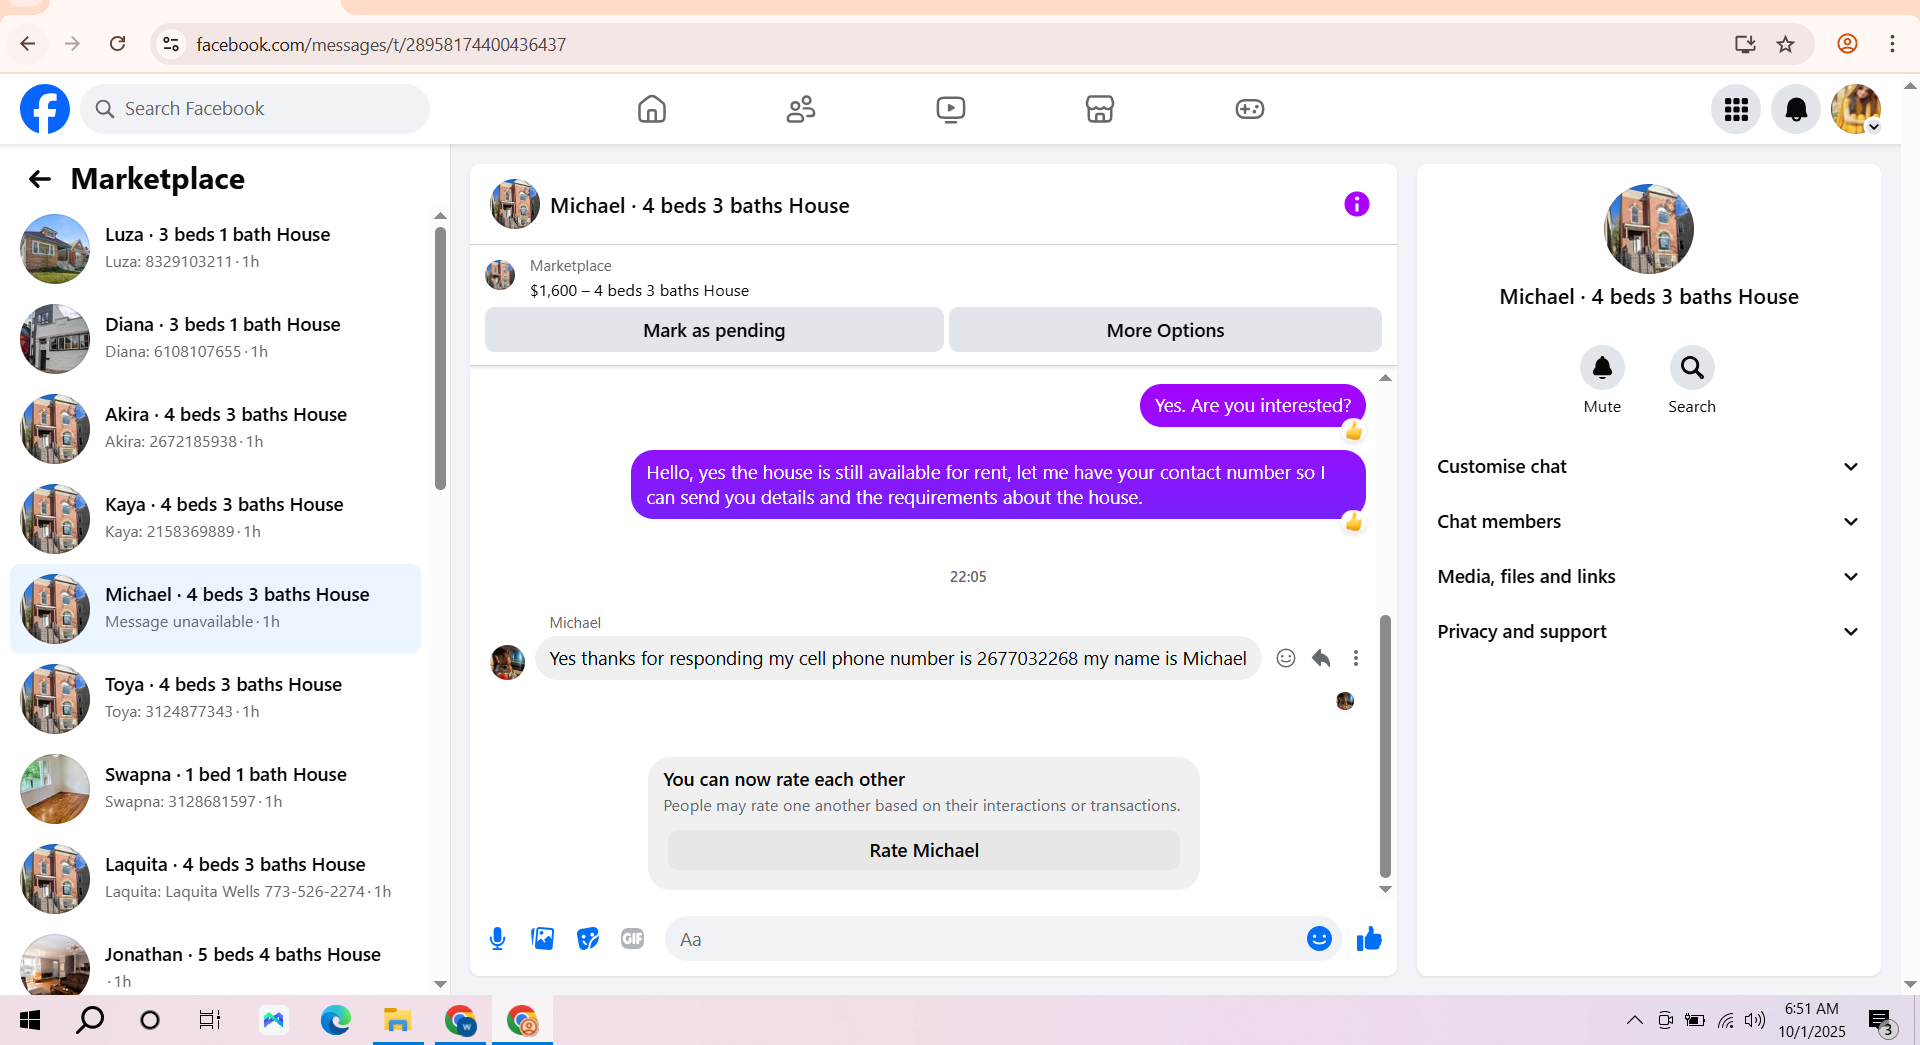Open the Windows Start menu
This screenshot has width=1920, height=1045.
pos(30,1020)
